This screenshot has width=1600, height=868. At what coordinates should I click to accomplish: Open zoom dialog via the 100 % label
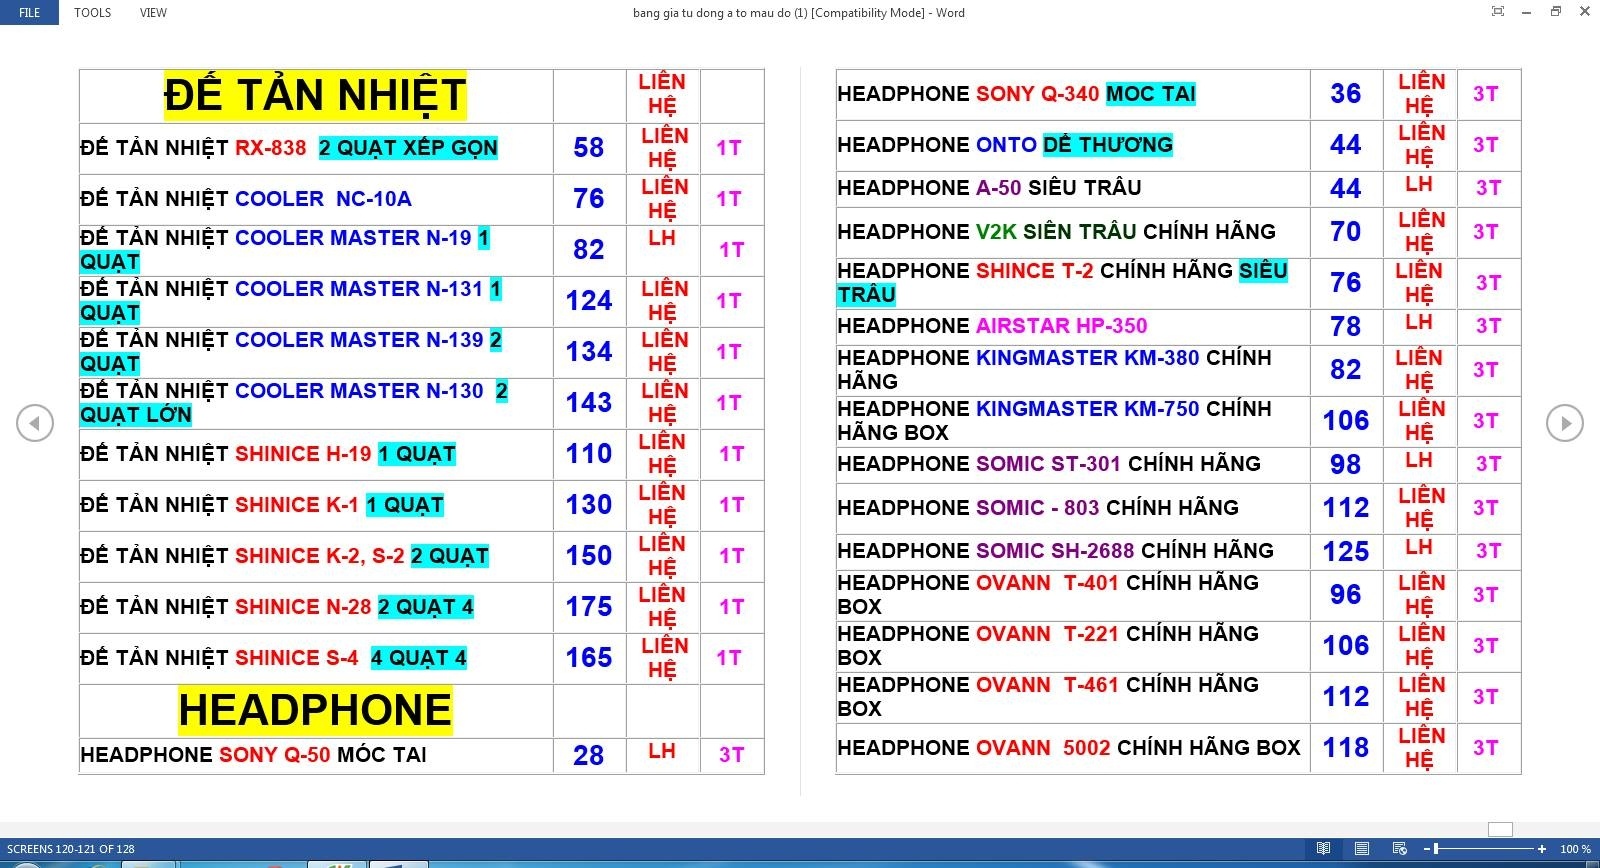pyautogui.click(x=1575, y=849)
